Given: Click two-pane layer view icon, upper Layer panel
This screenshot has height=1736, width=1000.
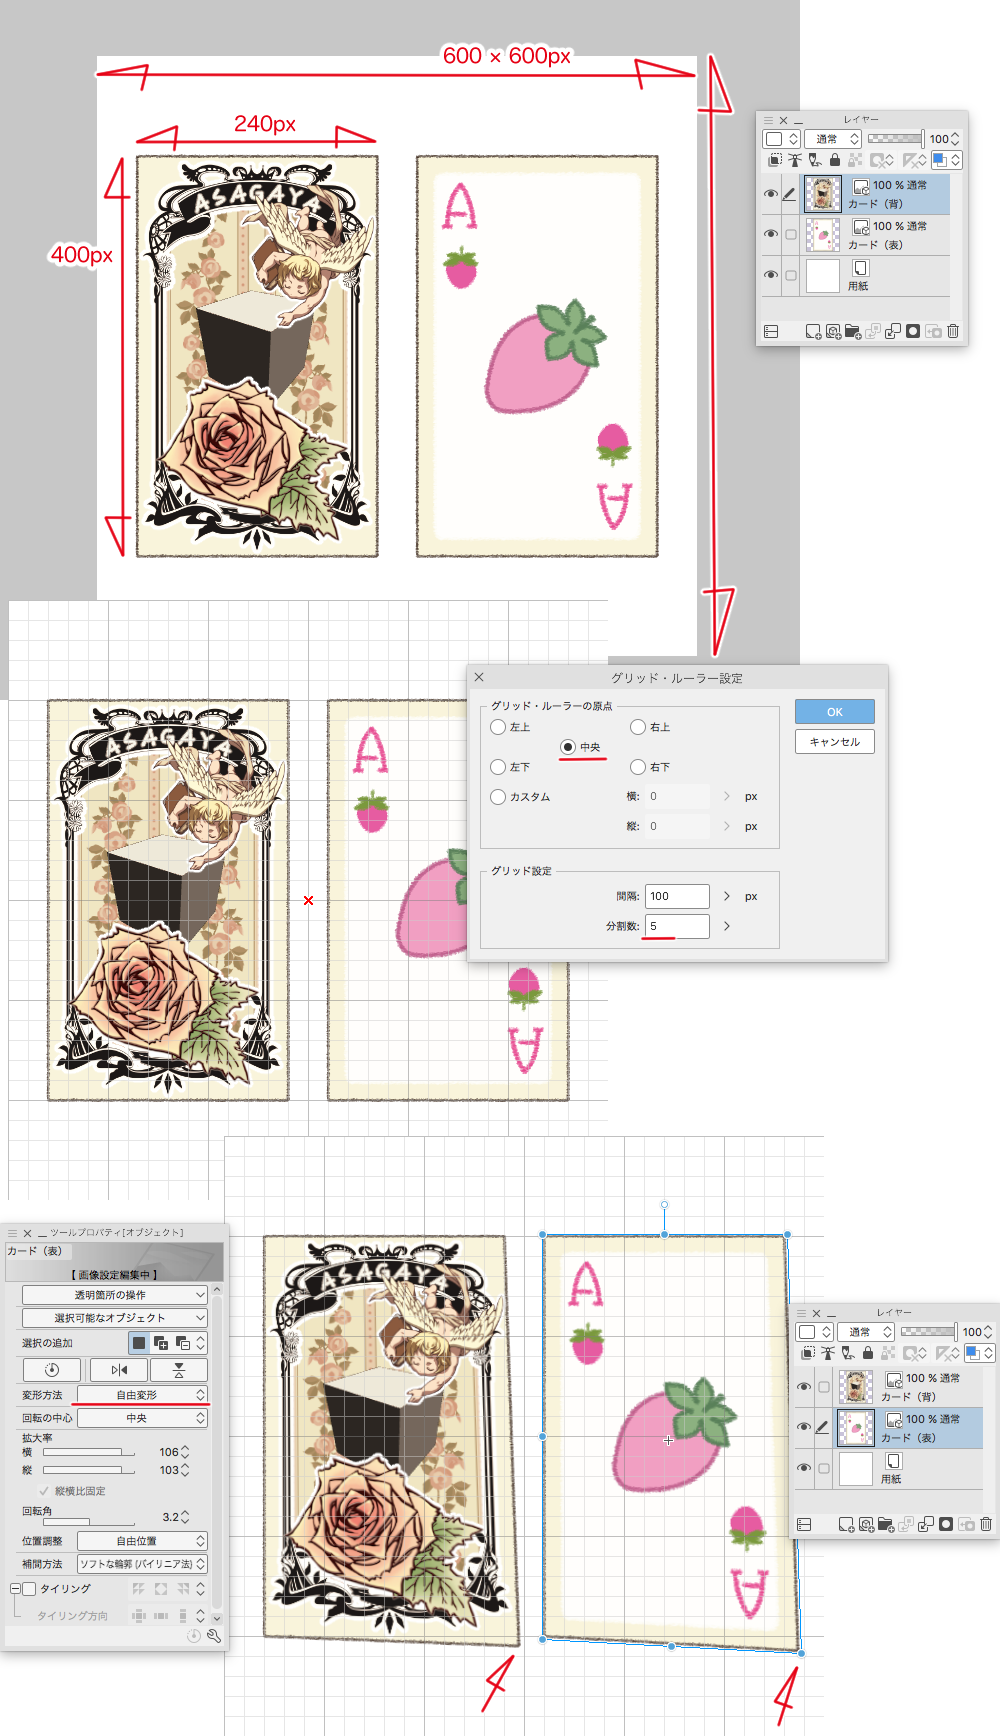Looking at the screenshot, I should click(771, 331).
